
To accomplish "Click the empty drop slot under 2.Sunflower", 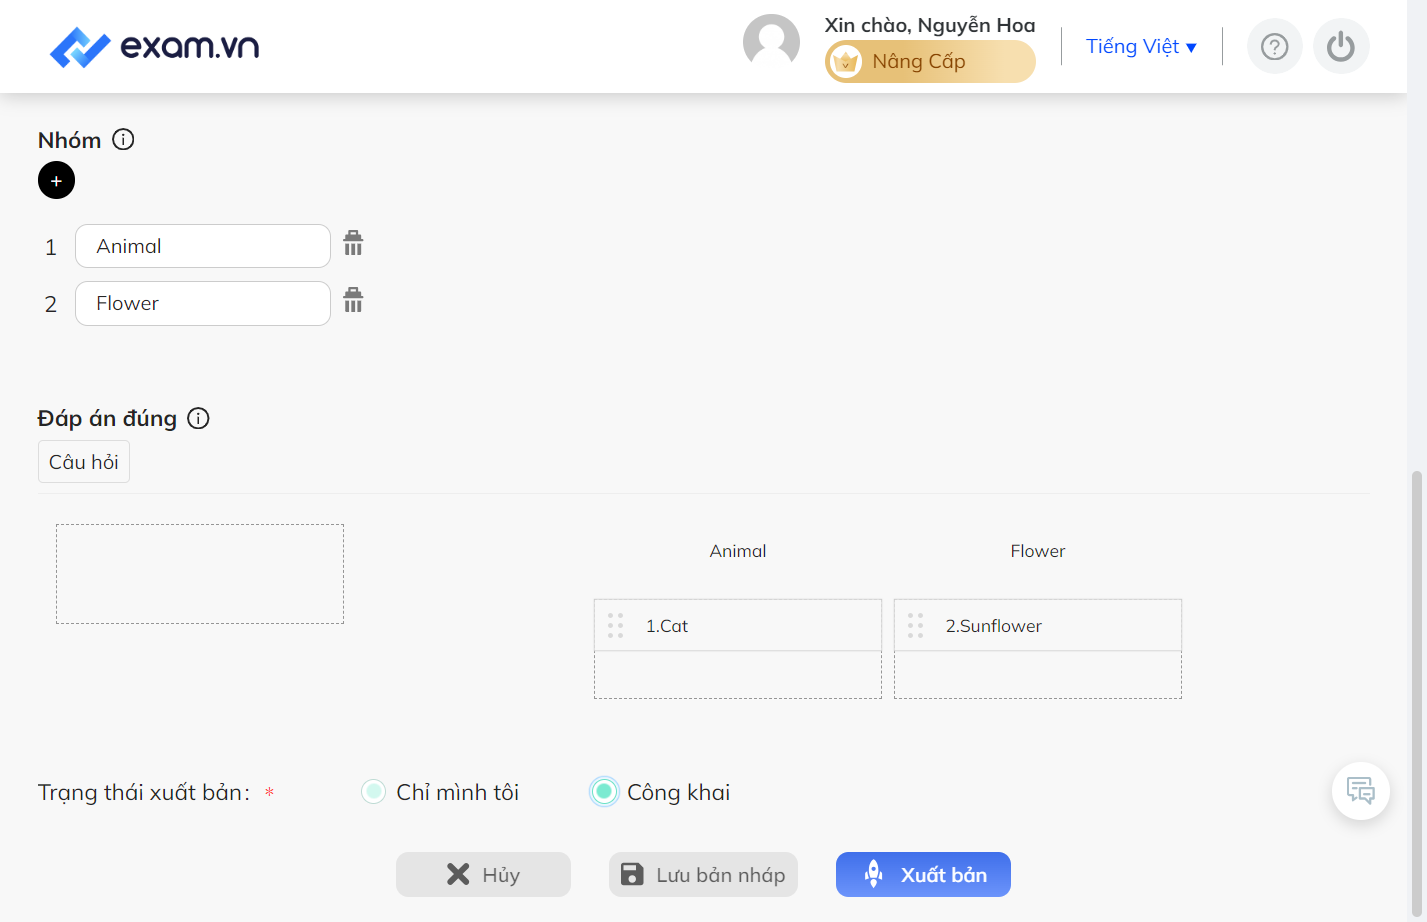I will (x=1038, y=675).
